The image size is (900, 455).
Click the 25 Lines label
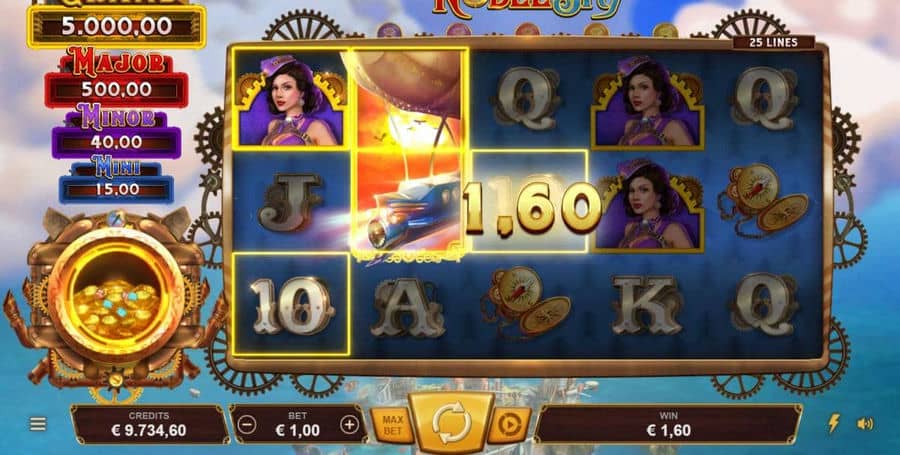click(773, 42)
